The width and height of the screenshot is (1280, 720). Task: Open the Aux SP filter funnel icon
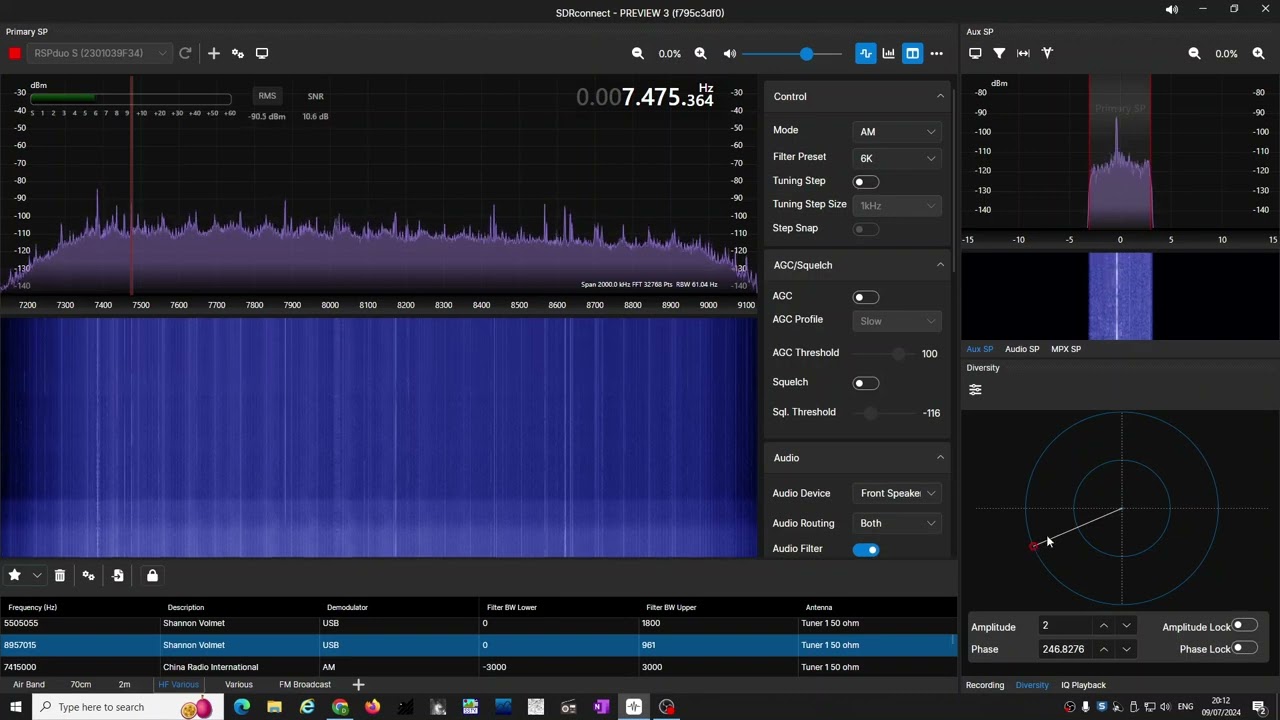tap(999, 53)
